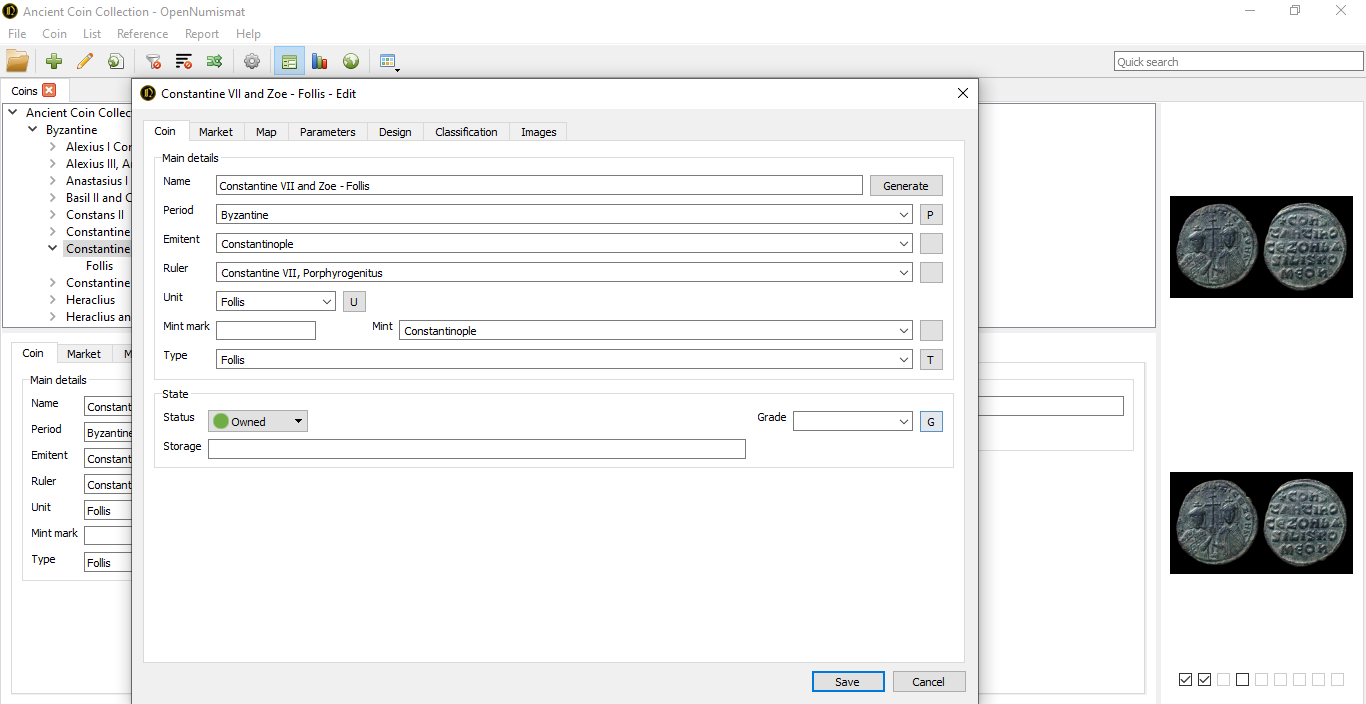Toggle the detail card view toolbar icon

point(289,61)
